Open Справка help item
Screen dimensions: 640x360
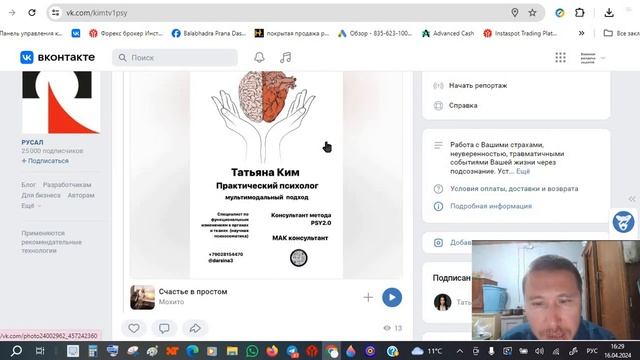(463, 105)
